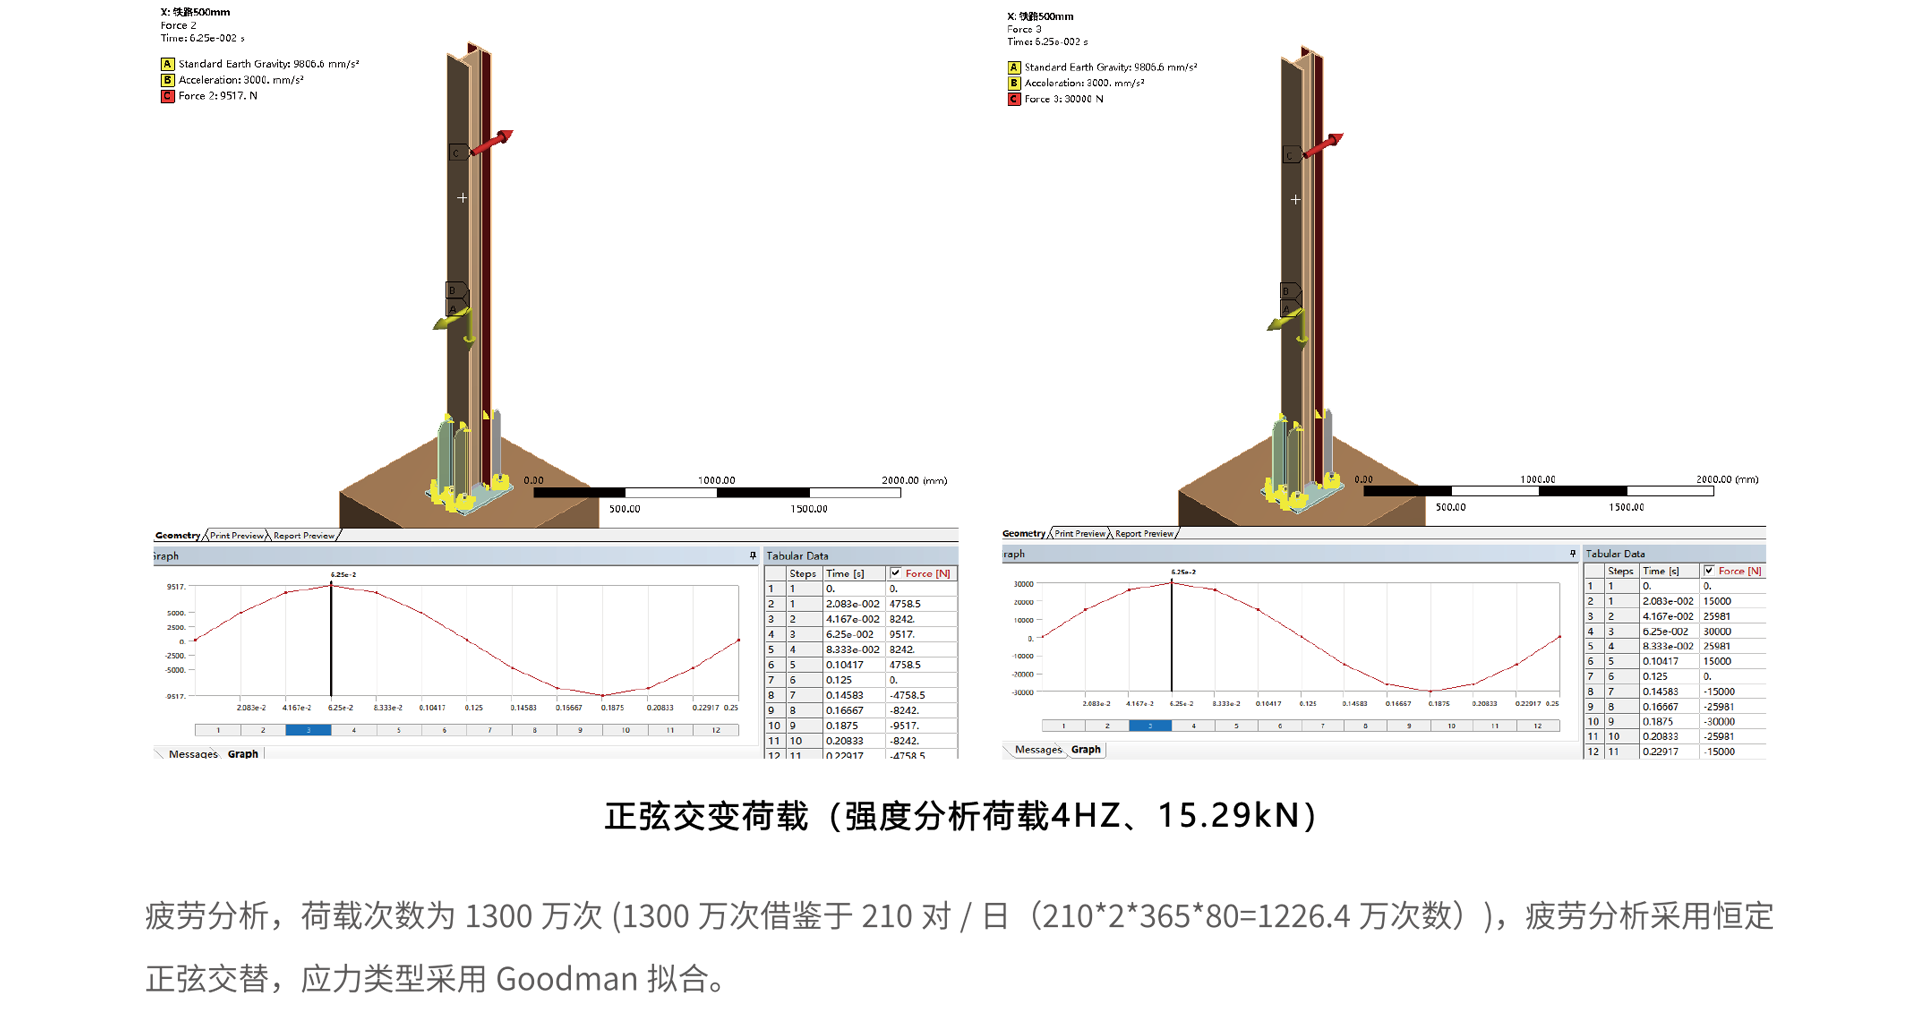This screenshot has width=1920, height=1013.
Task: Select step 12 in the 30000 graph step bar
Action: pyautogui.click(x=1538, y=726)
